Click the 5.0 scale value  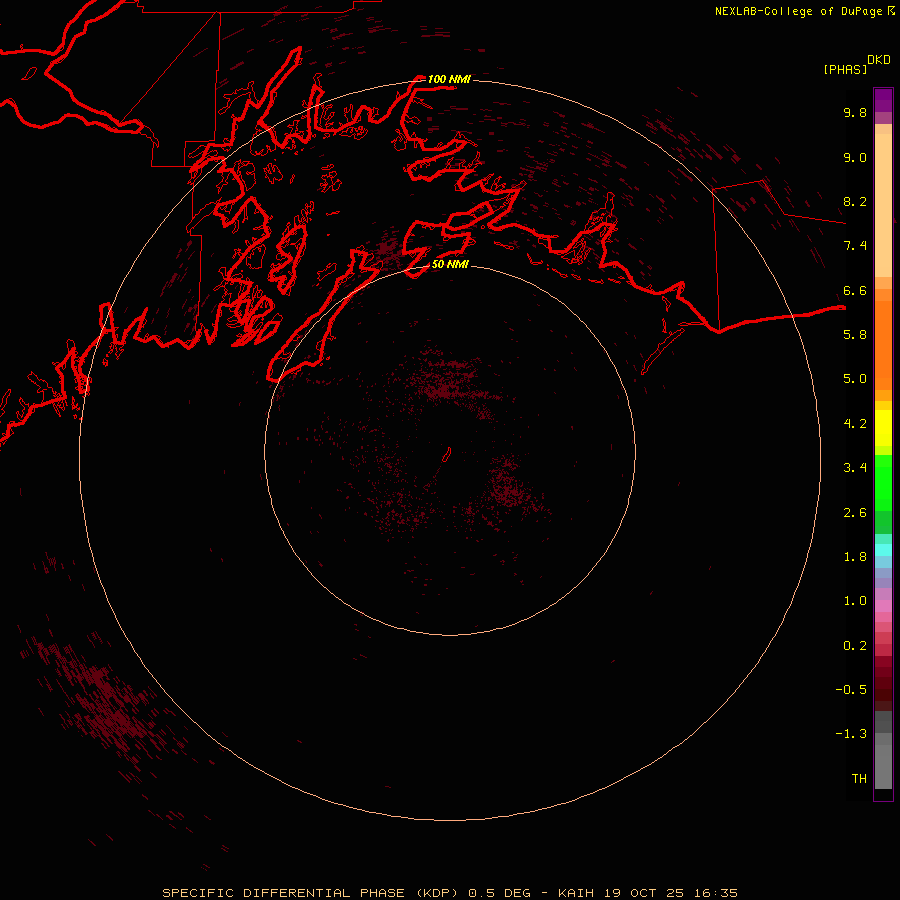coord(855,379)
